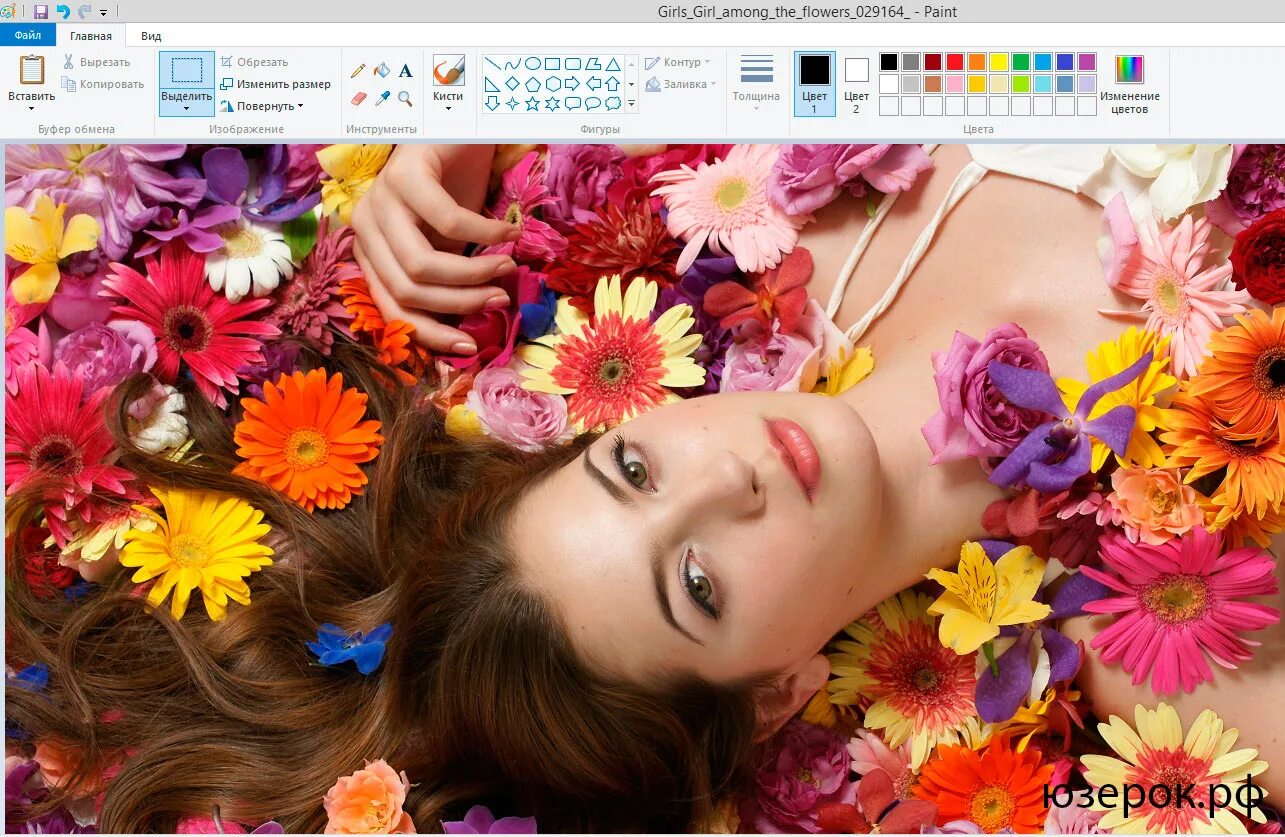Open the Толщина thickness dropdown
Image resolution: width=1285 pixels, height=837 pixels.
(x=756, y=107)
